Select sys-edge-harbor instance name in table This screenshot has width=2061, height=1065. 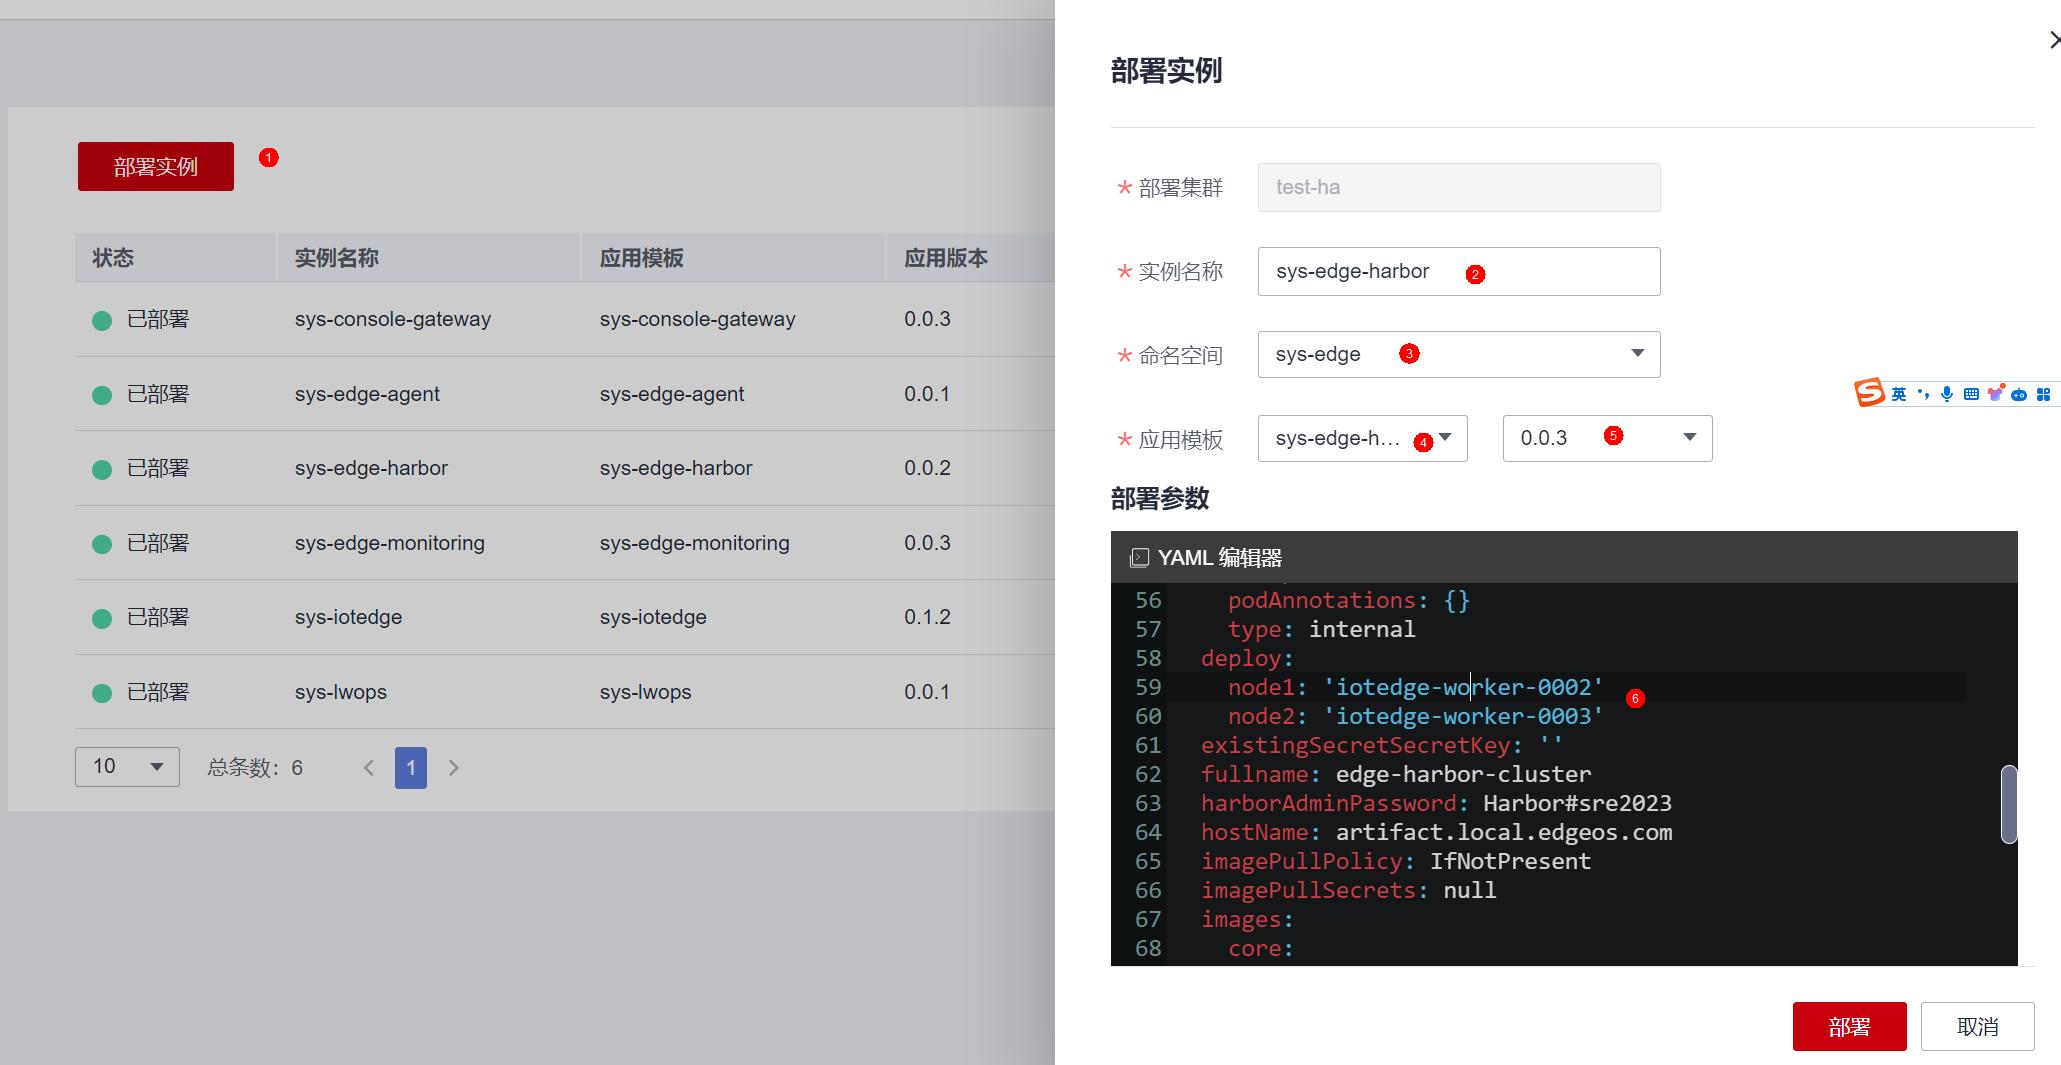371,468
